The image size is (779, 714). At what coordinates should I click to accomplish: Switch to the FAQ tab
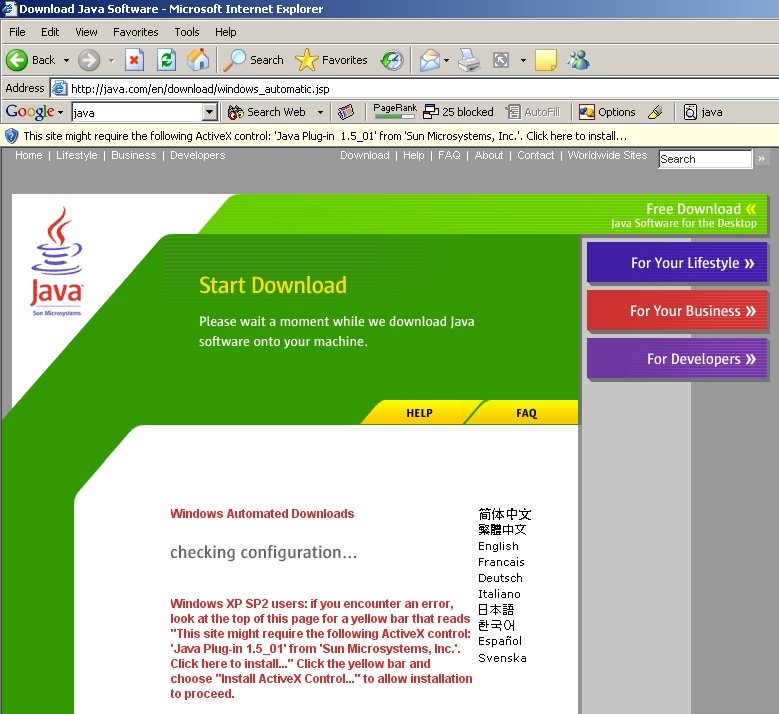[526, 413]
